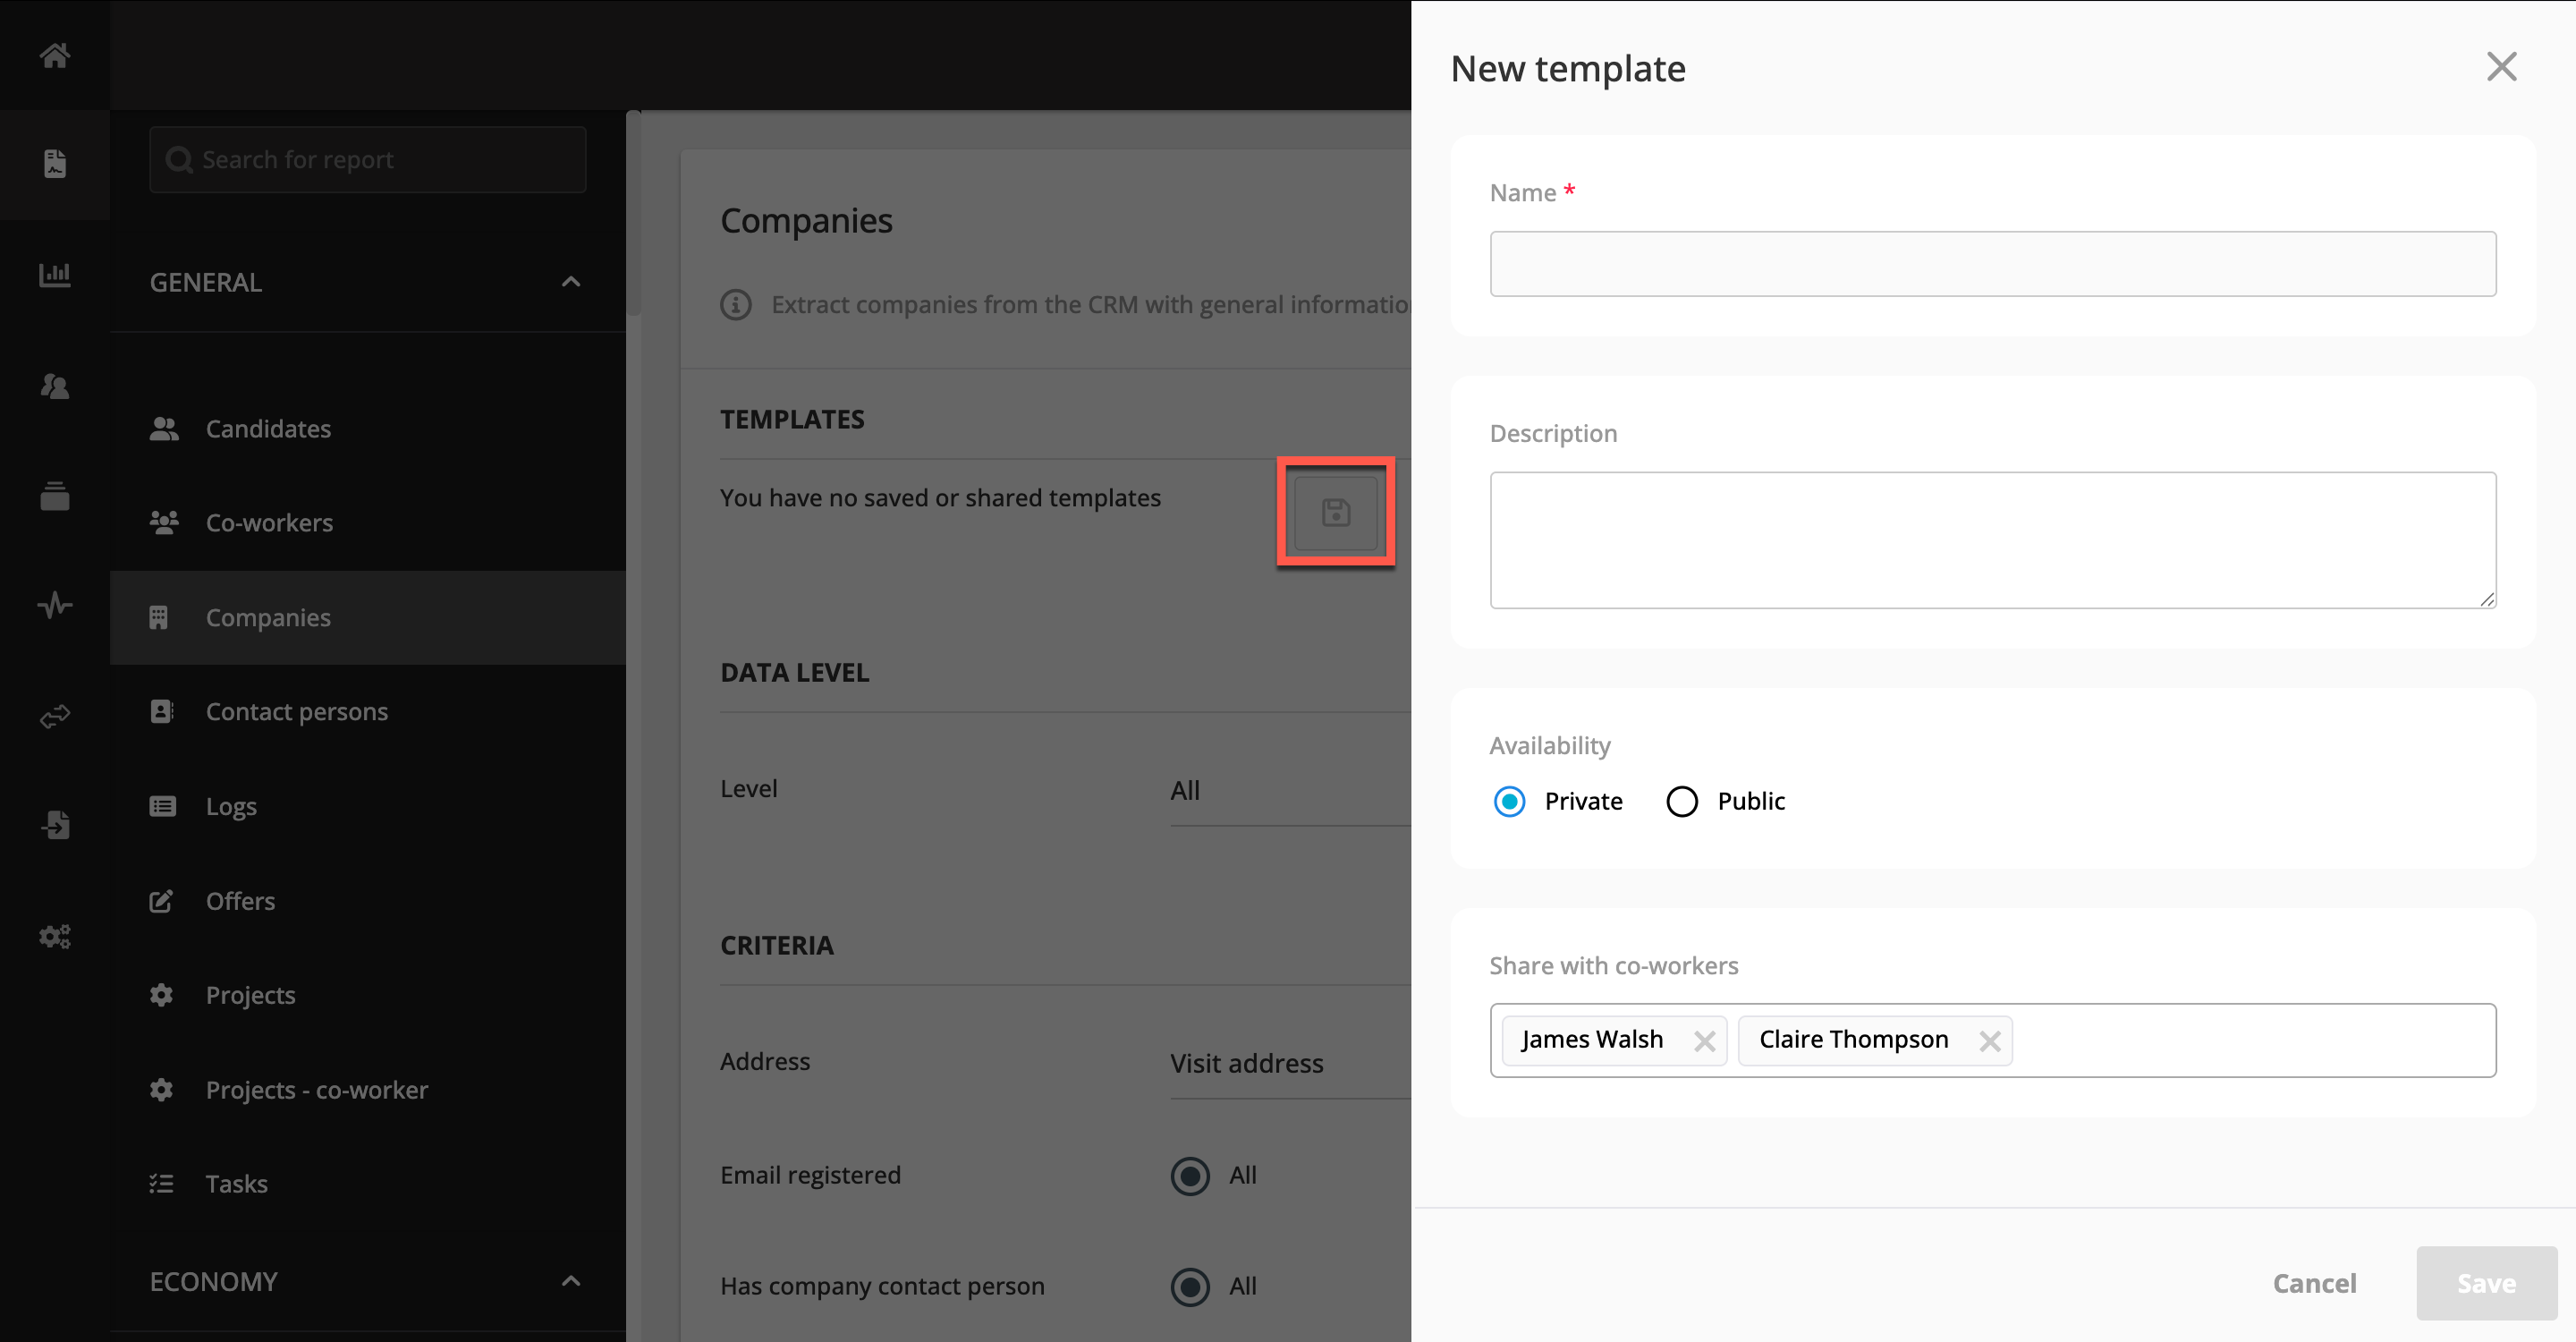Screen dimensions: 2576x1342
Task: Open the settings gears sidebar icon
Action: [x=55, y=936]
